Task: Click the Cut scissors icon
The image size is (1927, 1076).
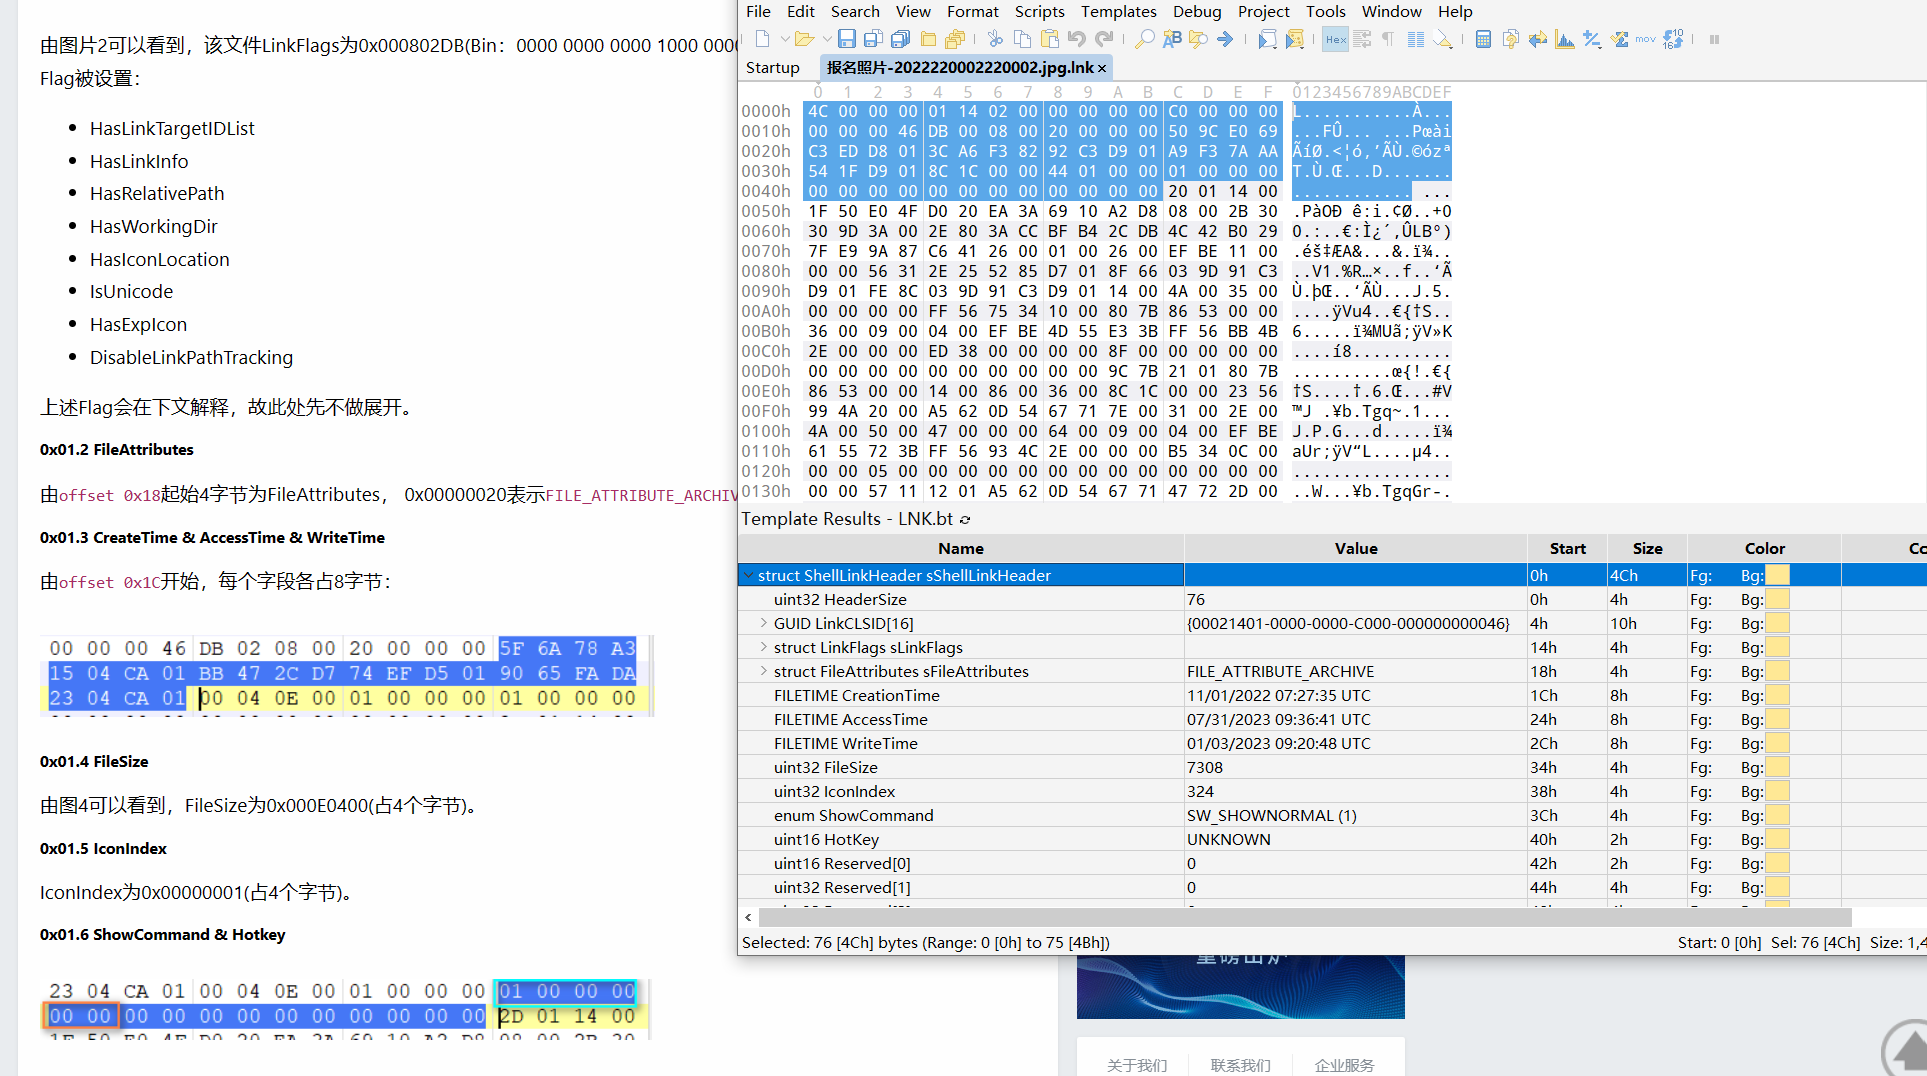Action: 995,39
